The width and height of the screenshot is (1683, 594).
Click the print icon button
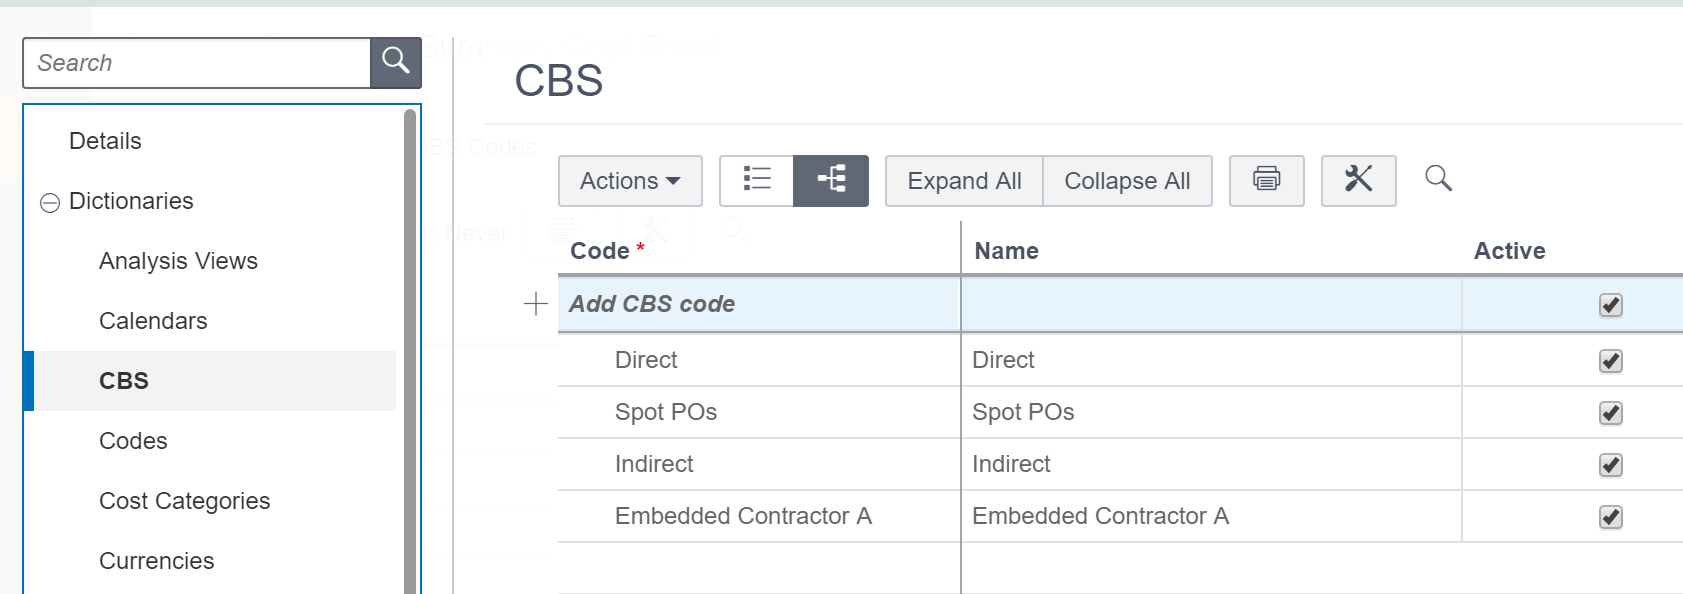pyautogui.click(x=1266, y=180)
